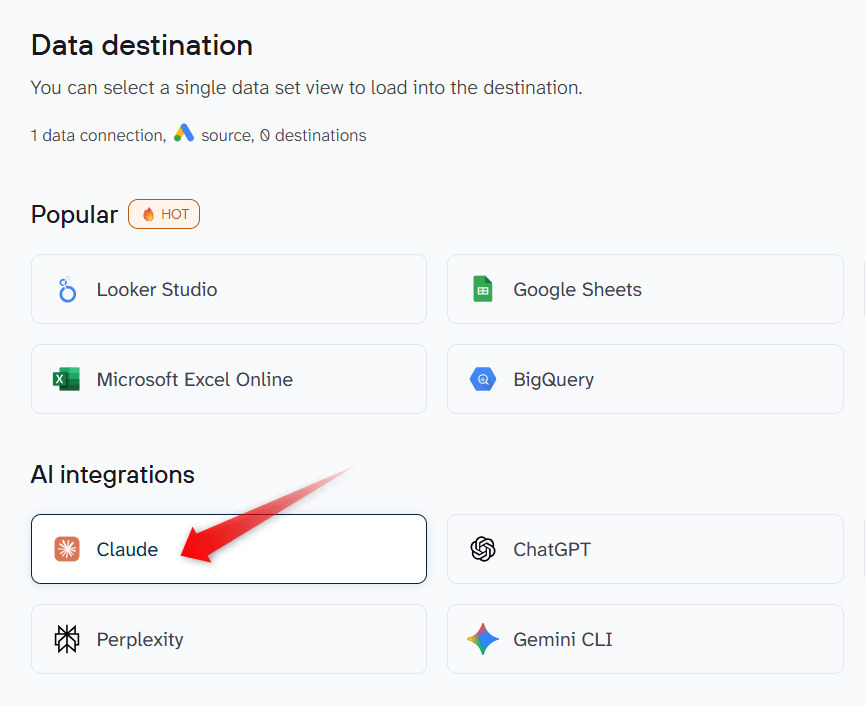Image resolution: width=865 pixels, height=706 pixels.
Task: Click the Microsoft Excel icon
Action: [67, 380]
